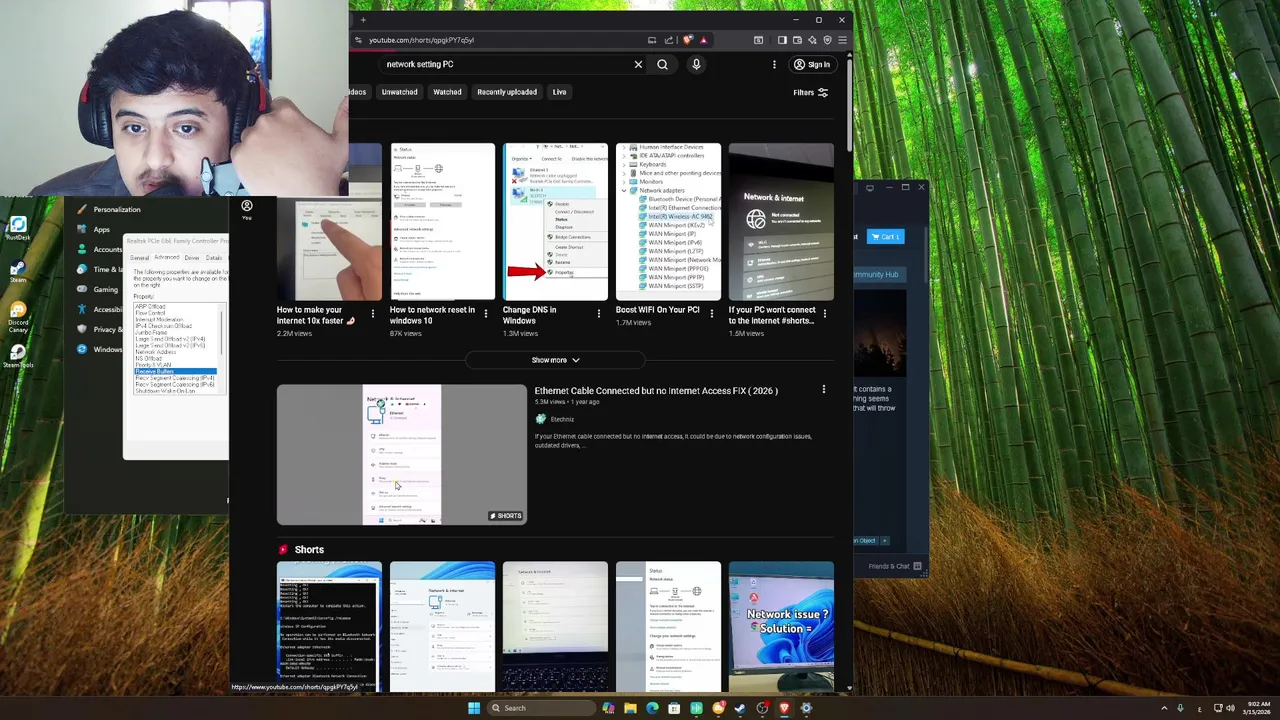Open options for 'If your PC won't connect' short
Viewport: 1280px width, 720px height.
[824, 313]
